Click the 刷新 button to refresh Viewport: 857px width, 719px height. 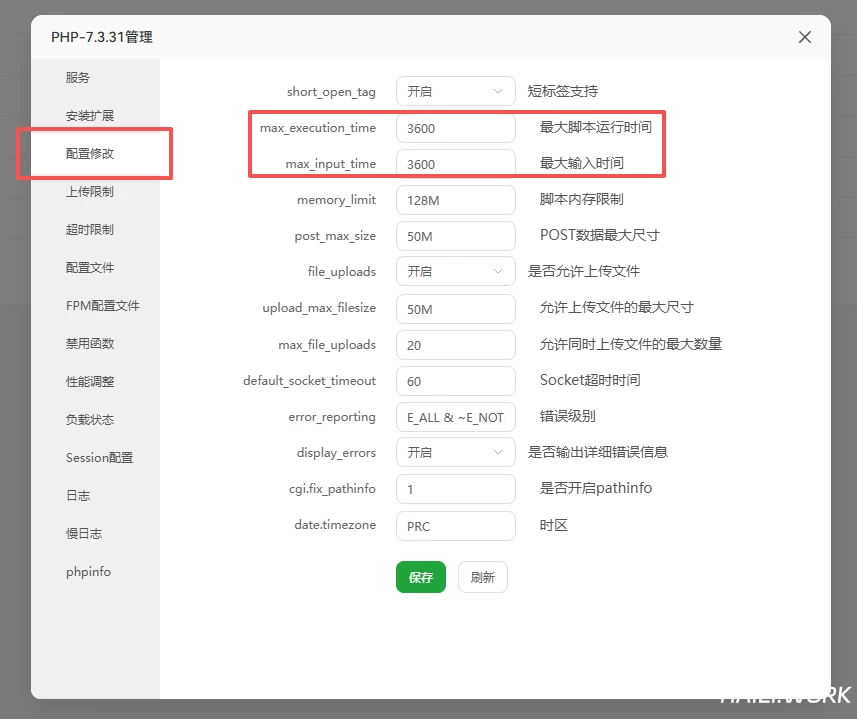click(483, 577)
